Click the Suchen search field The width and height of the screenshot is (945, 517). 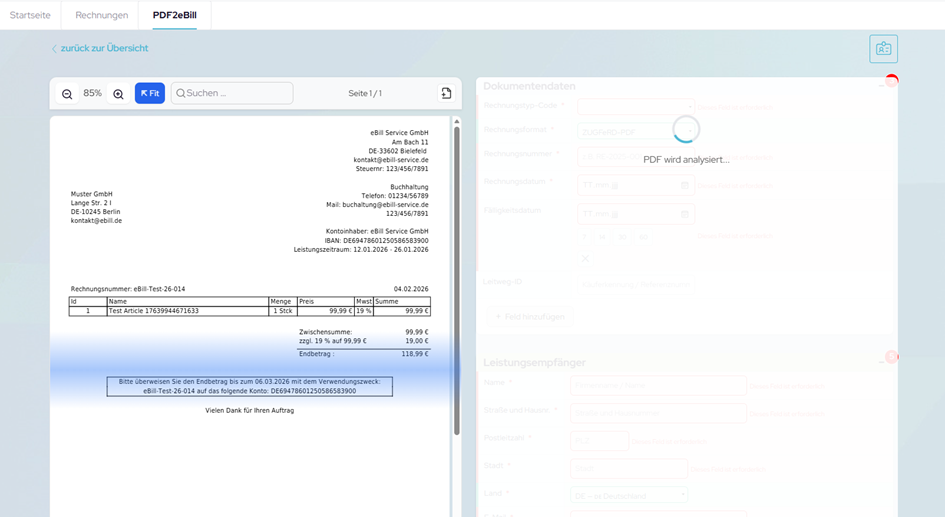point(232,93)
